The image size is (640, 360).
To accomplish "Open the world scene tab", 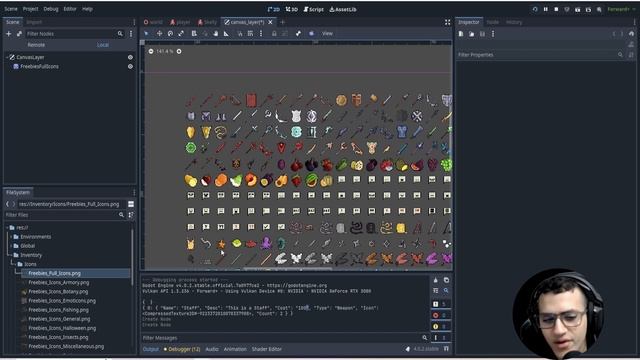I will click(x=153, y=22).
